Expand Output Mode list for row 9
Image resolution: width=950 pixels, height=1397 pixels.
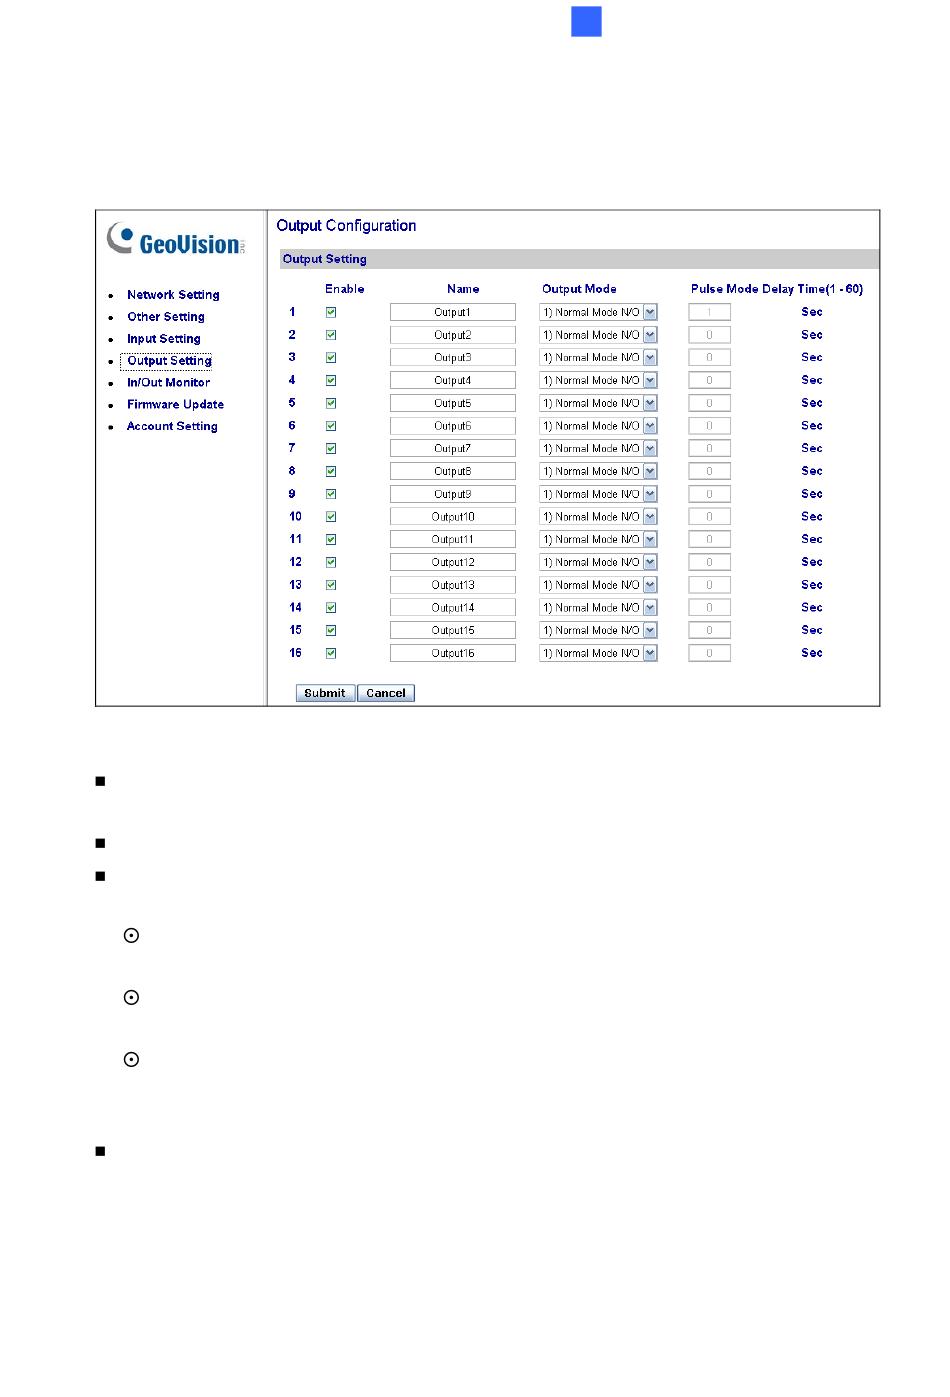(x=598, y=495)
